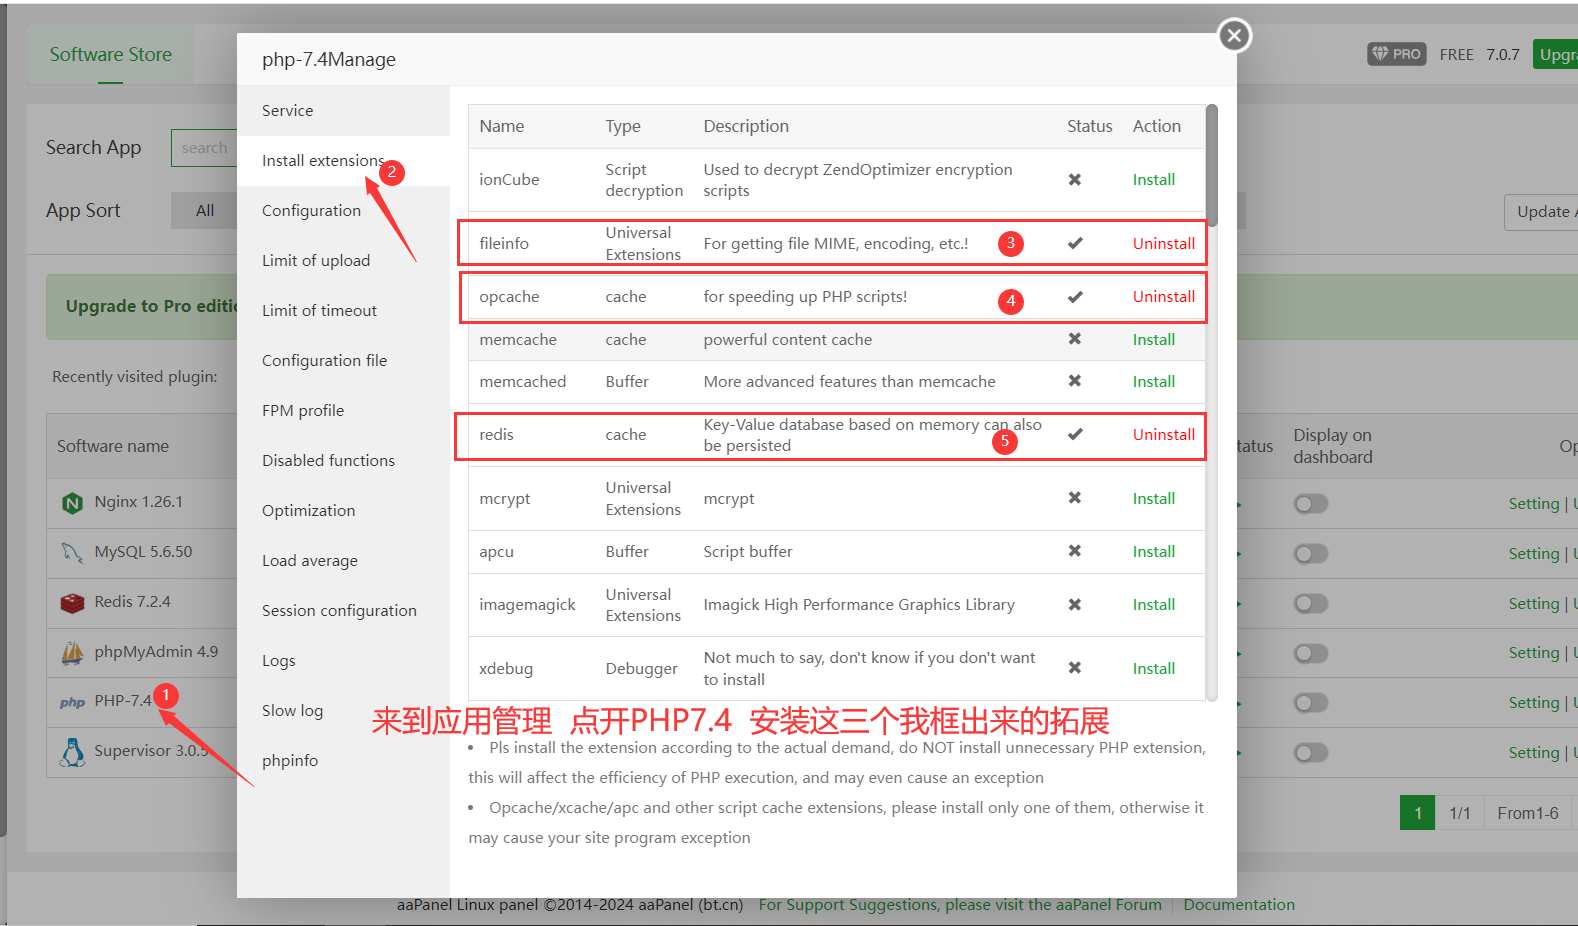Open the Configuration file tab
This screenshot has width=1578, height=926.
pyautogui.click(x=343, y=360)
